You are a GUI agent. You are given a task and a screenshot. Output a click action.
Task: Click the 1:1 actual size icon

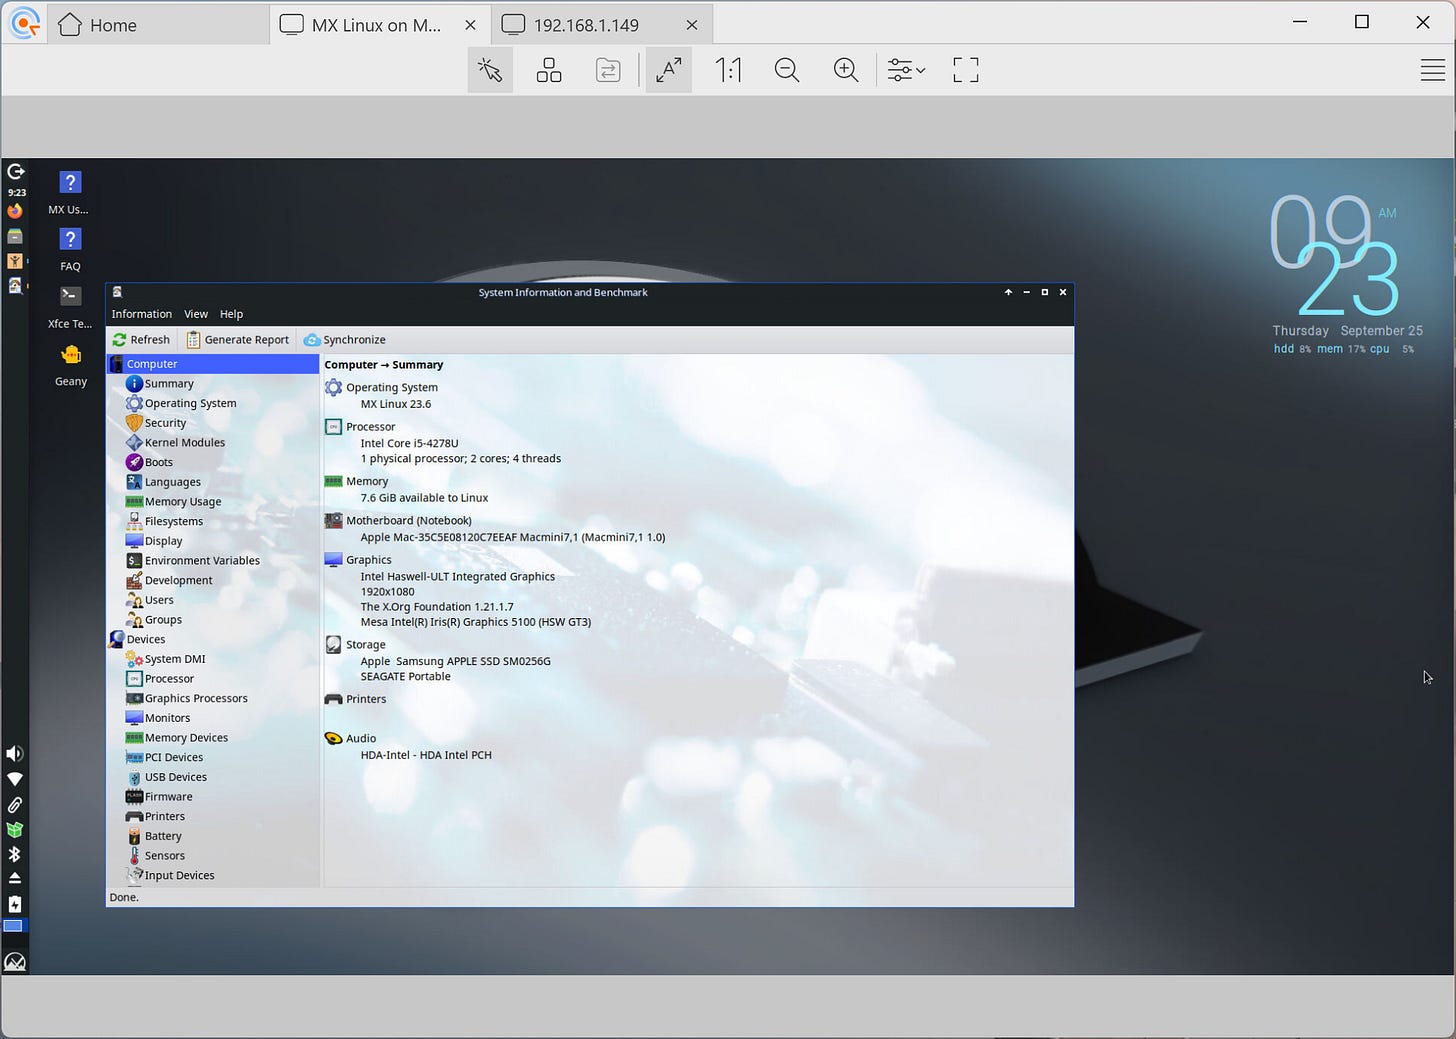(x=728, y=69)
